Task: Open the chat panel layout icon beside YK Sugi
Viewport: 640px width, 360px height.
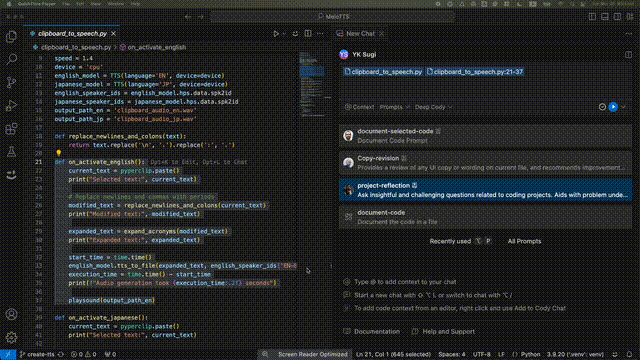Action: pos(628,55)
